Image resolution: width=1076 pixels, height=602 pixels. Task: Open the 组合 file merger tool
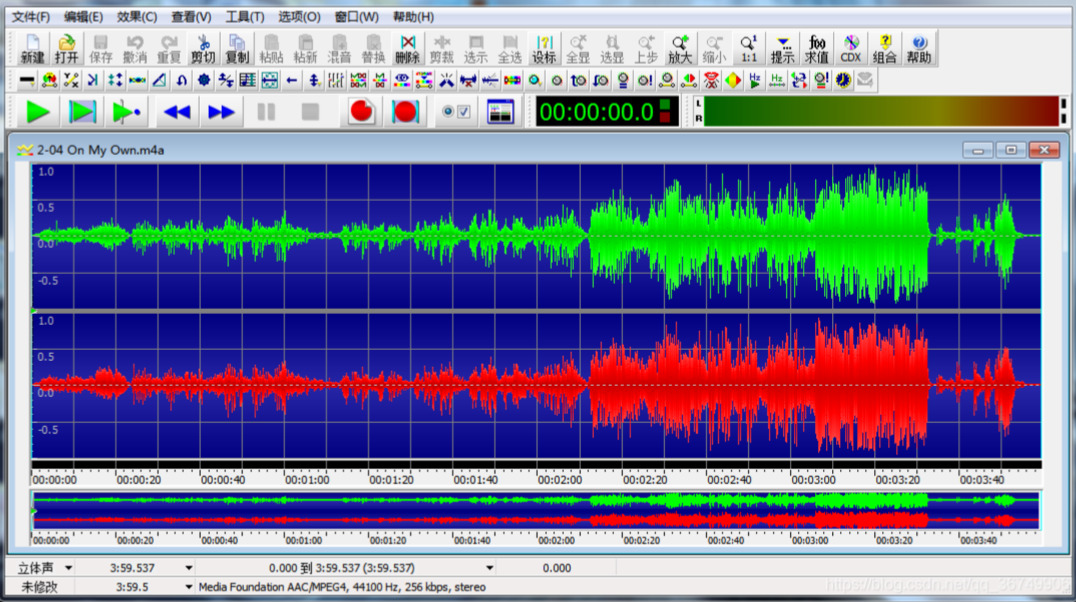pos(885,49)
